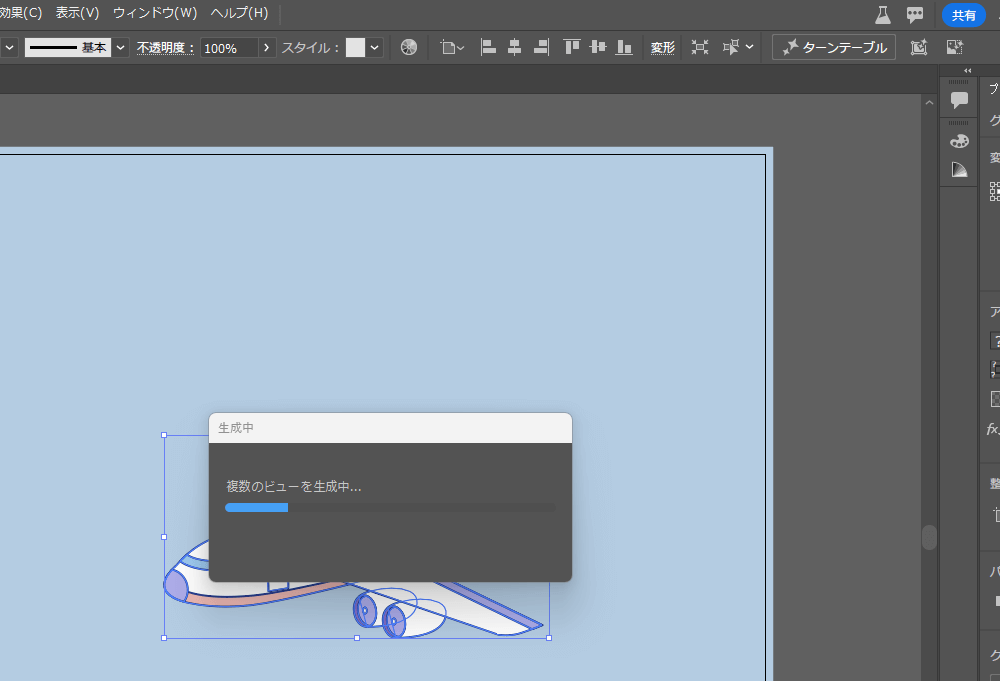The image size is (1000, 681).
Task: Expand the stroke style 基本 dropdown
Action: click(x=121, y=47)
